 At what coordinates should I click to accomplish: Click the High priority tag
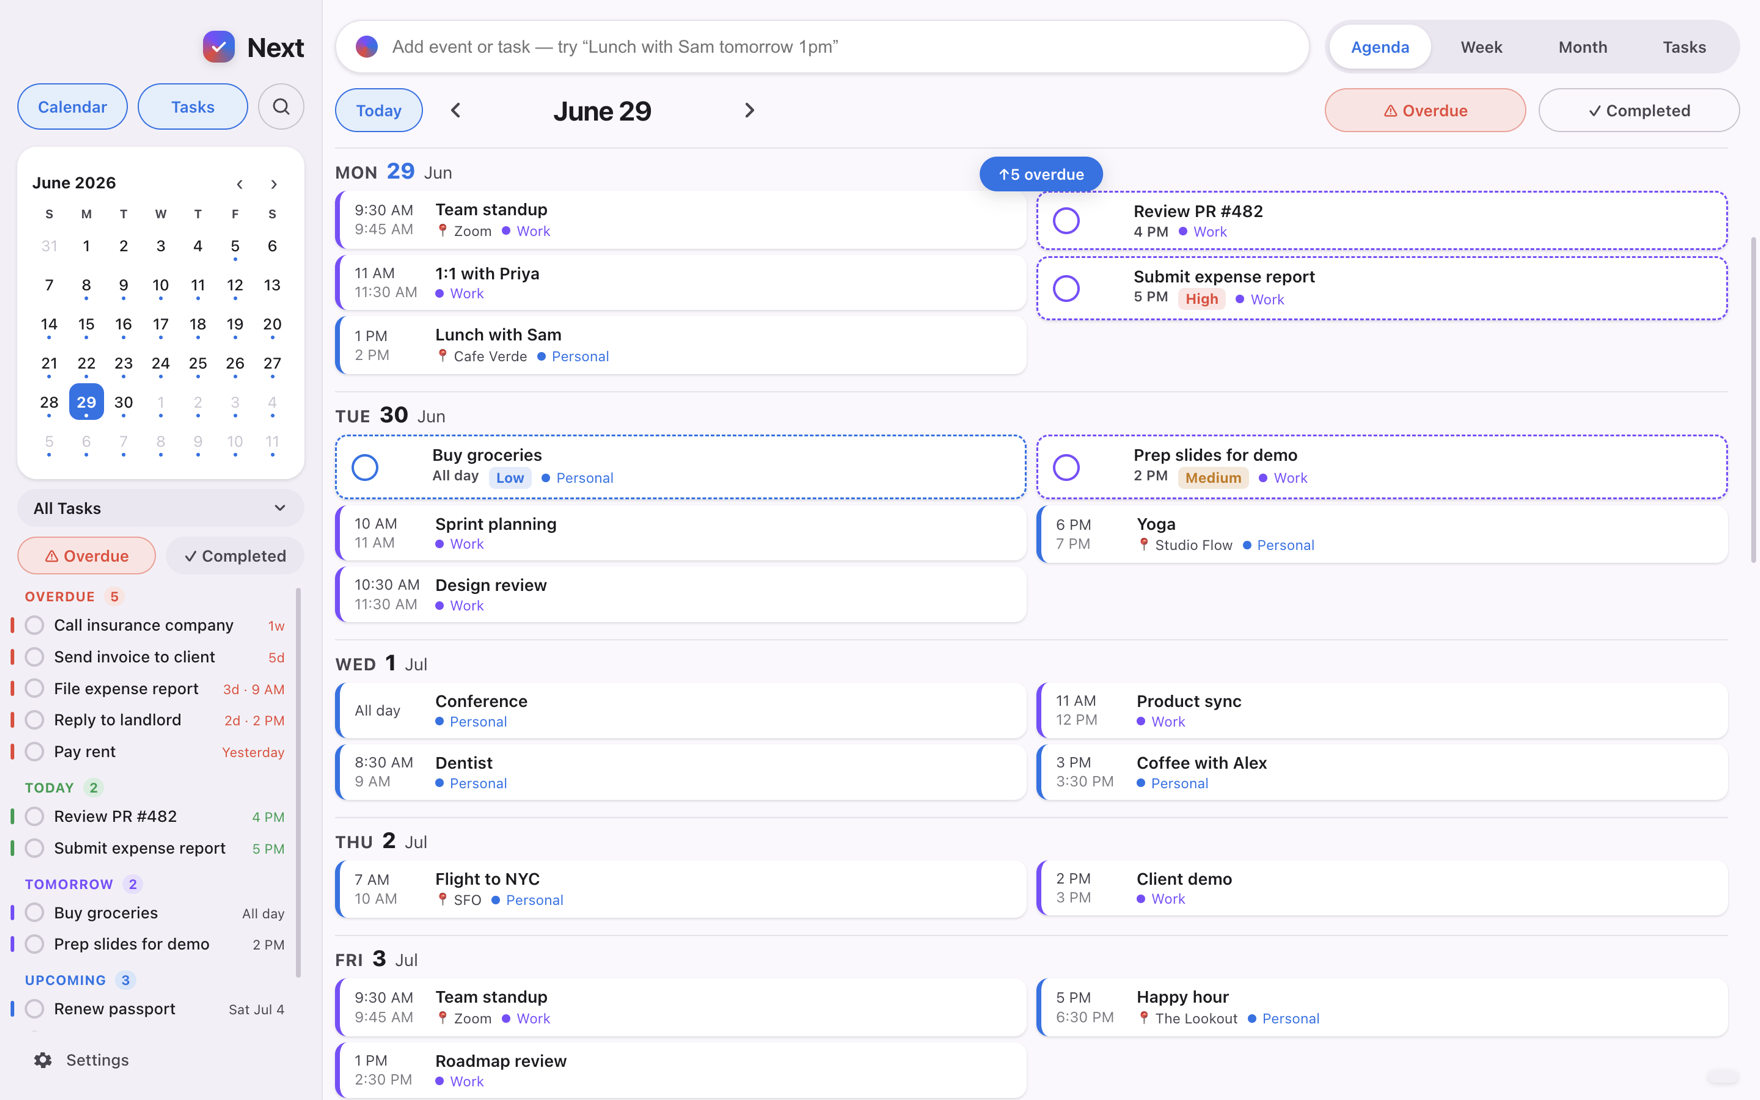[x=1202, y=299]
